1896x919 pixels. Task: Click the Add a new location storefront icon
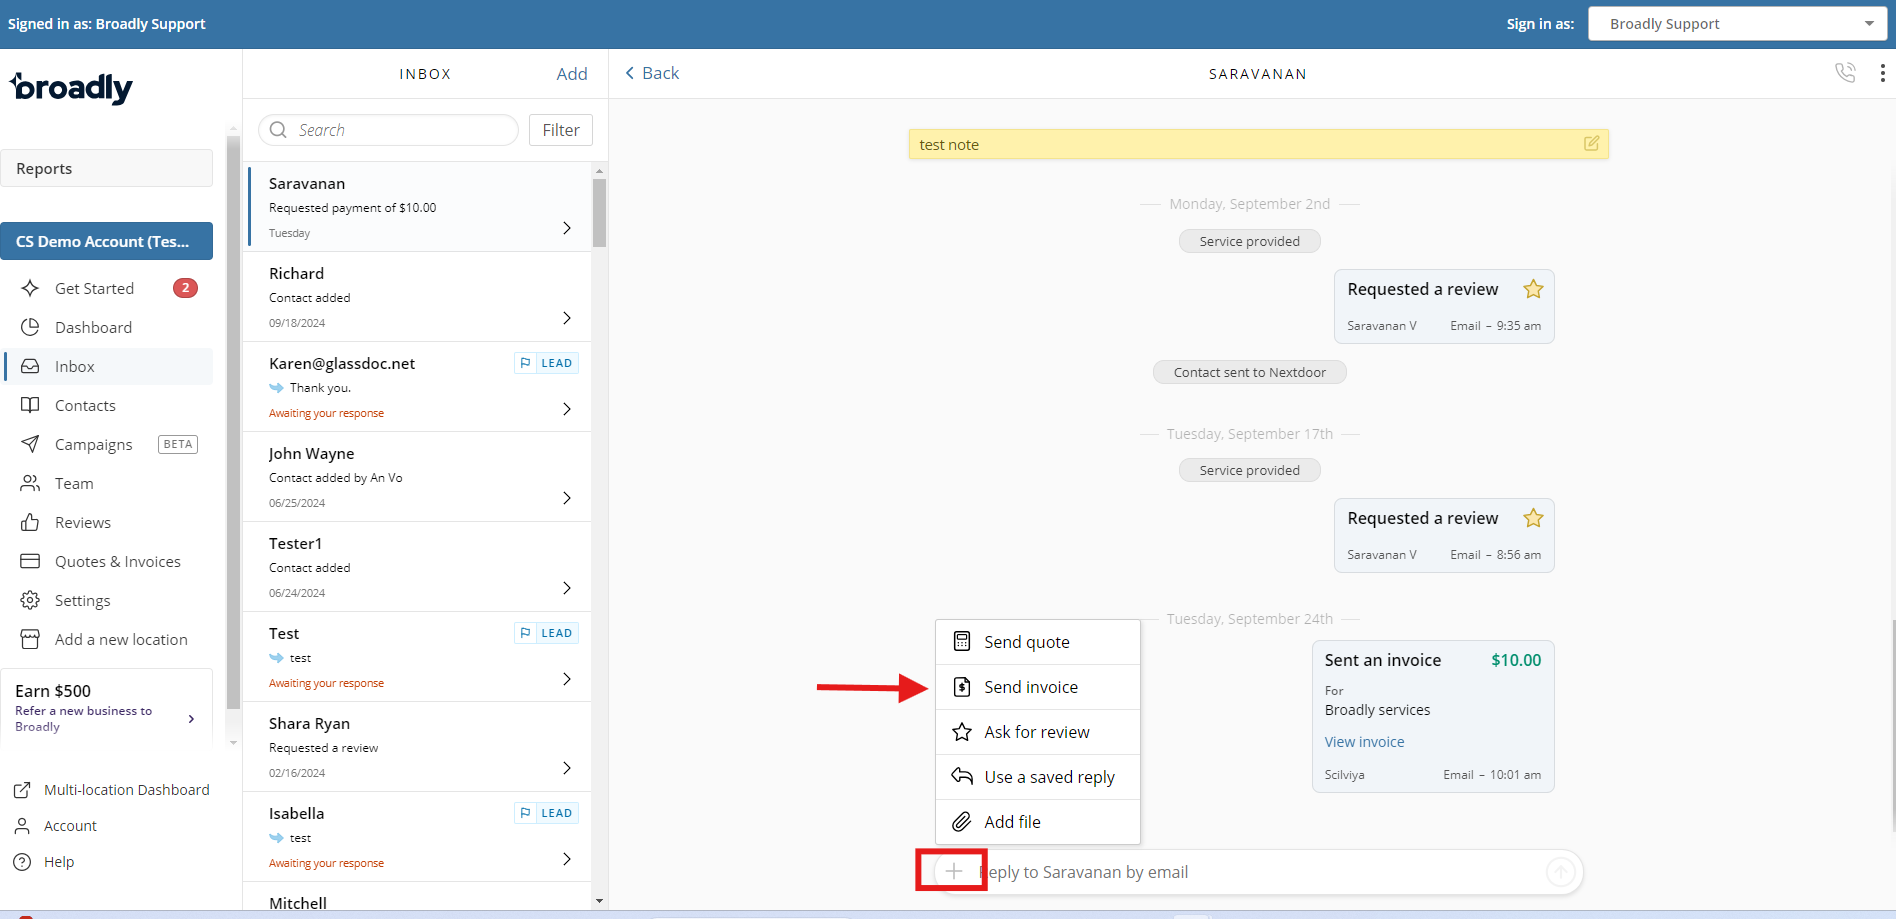tap(30, 639)
